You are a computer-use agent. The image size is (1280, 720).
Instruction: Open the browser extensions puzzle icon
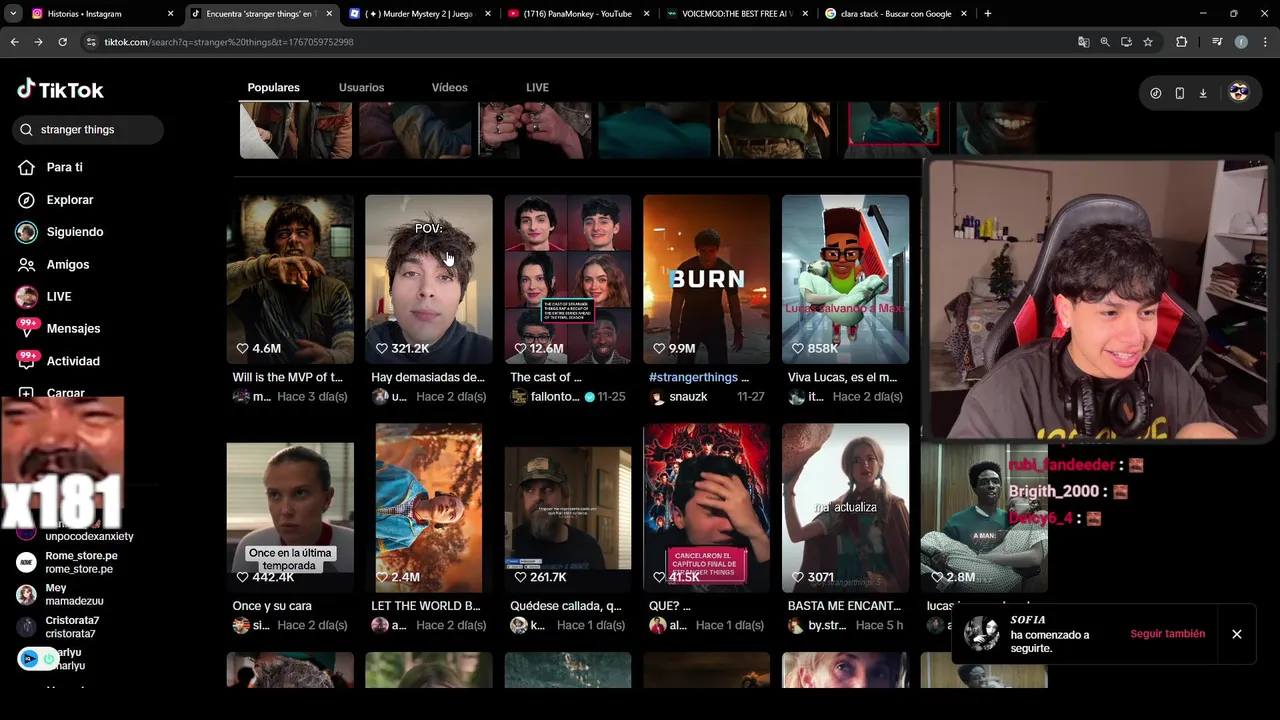point(1182,42)
